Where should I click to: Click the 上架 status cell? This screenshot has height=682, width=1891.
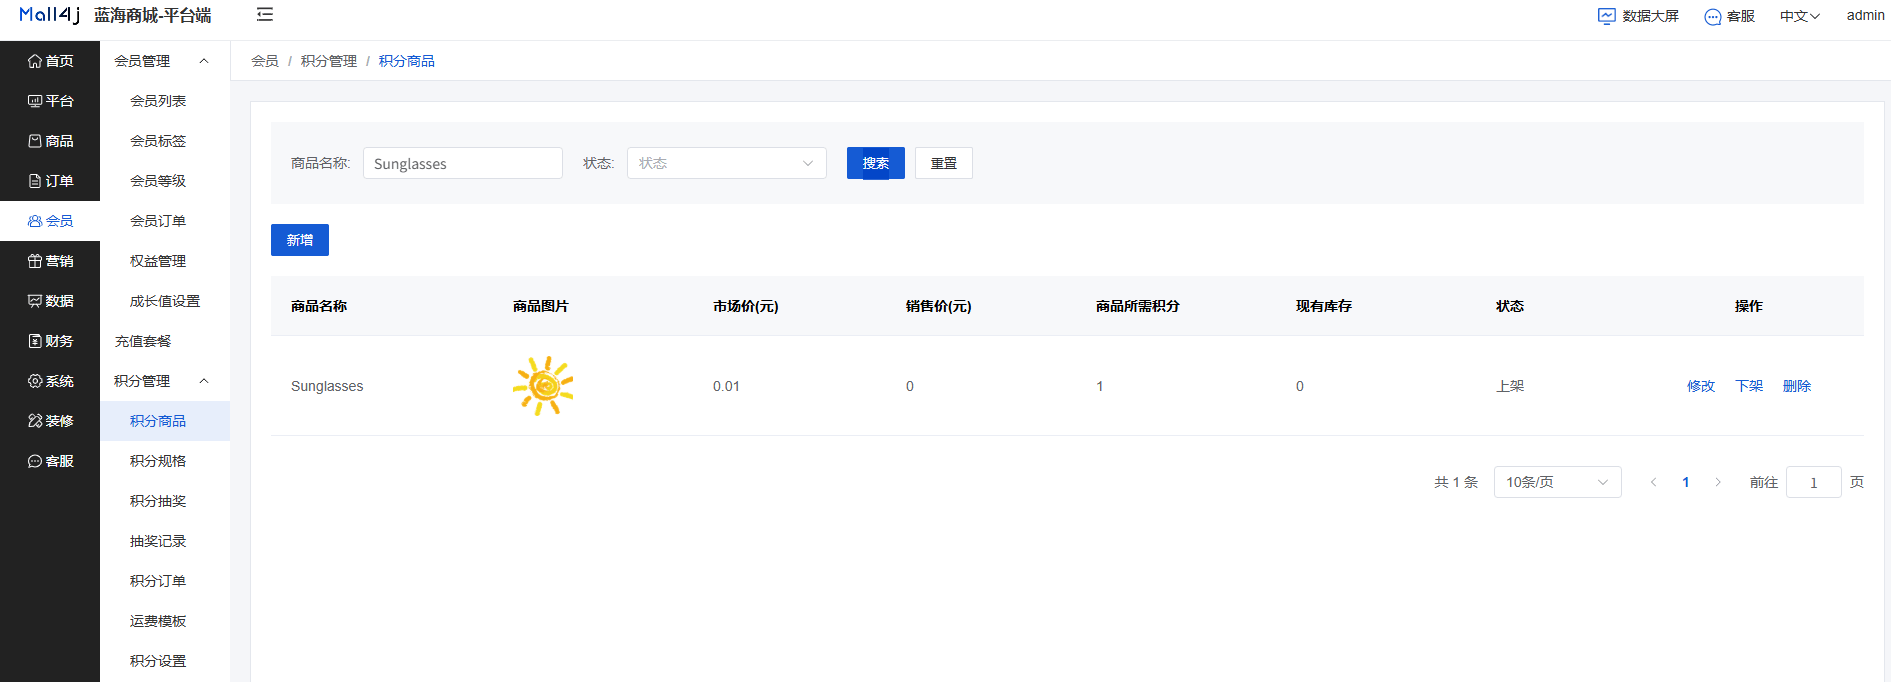1510,386
